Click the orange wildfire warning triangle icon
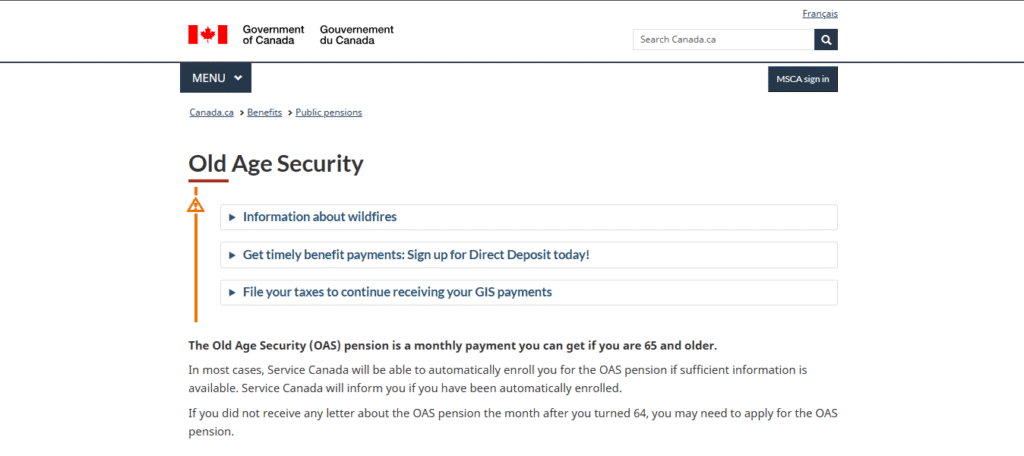1024x456 pixels. [x=195, y=204]
